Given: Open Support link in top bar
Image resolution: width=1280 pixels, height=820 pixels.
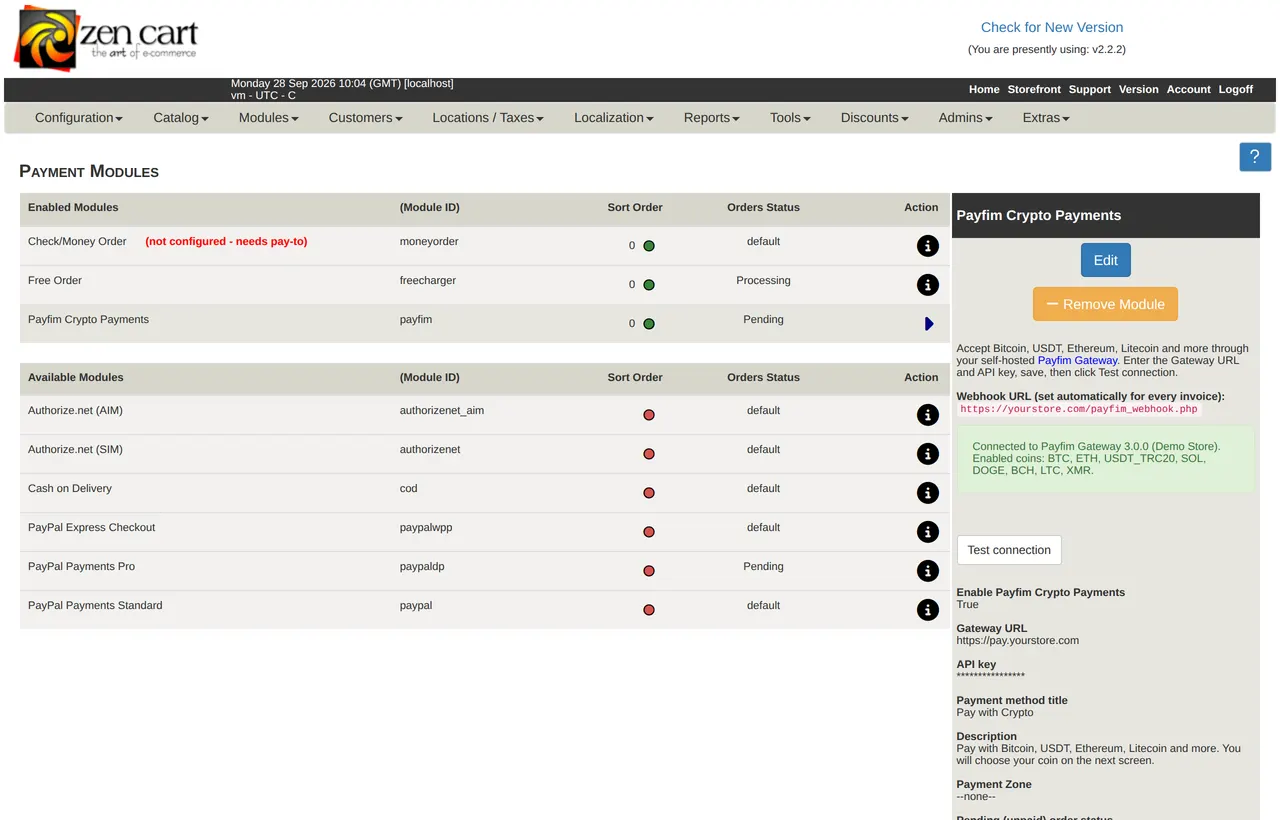Looking at the screenshot, I should (x=1090, y=90).
